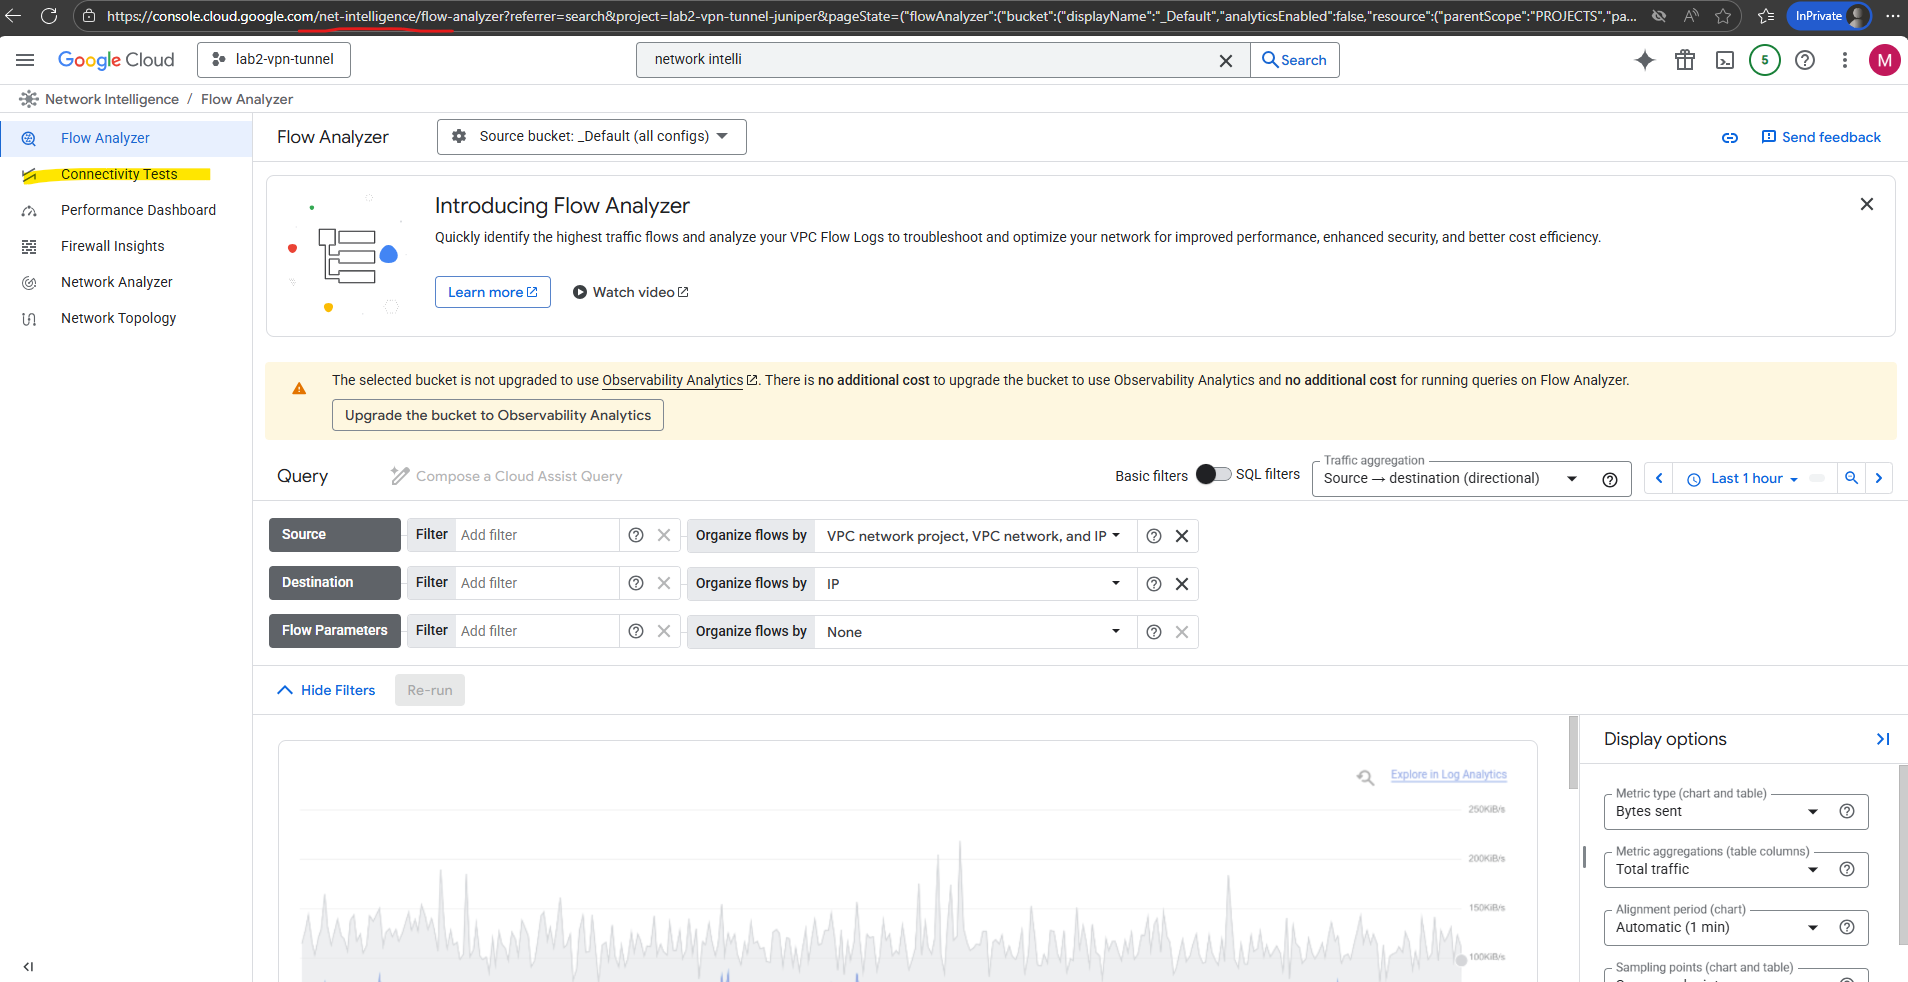Image resolution: width=1908 pixels, height=982 pixels.
Task: Clear the Destination filter
Action: point(664,583)
